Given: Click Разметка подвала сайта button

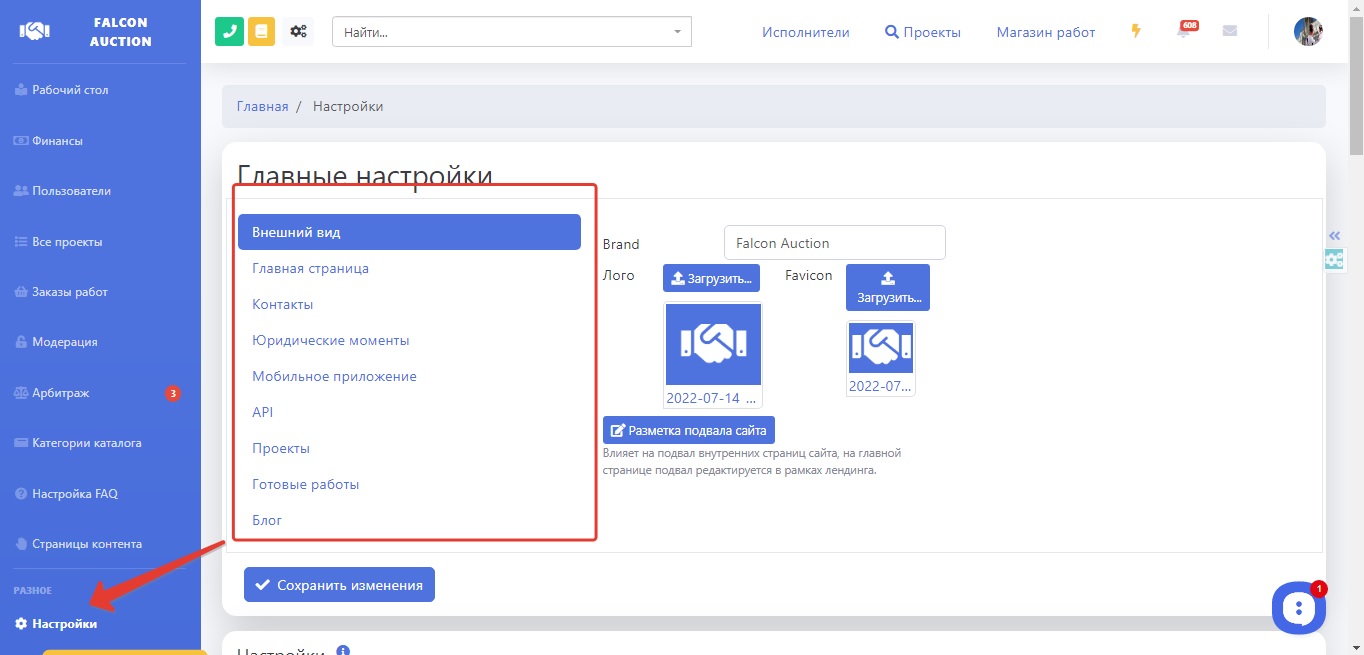Looking at the screenshot, I should (688, 430).
